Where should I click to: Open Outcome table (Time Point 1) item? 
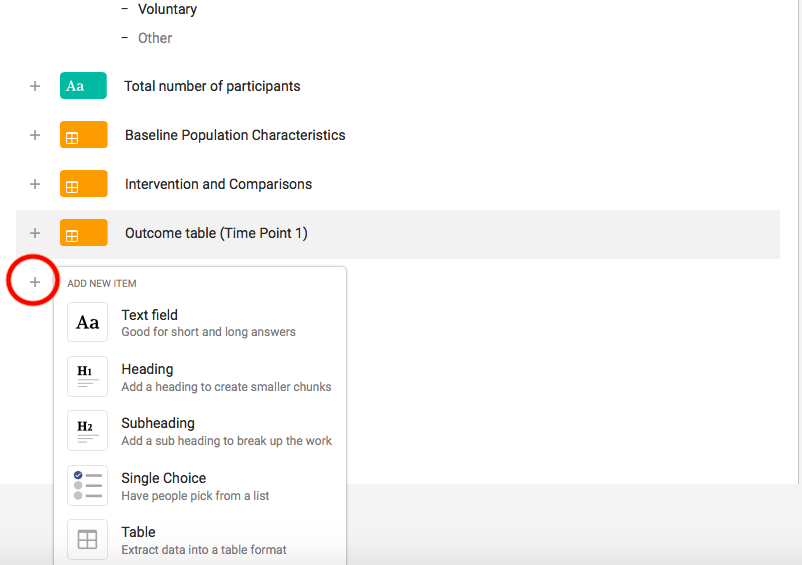click(x=216, y=233)
